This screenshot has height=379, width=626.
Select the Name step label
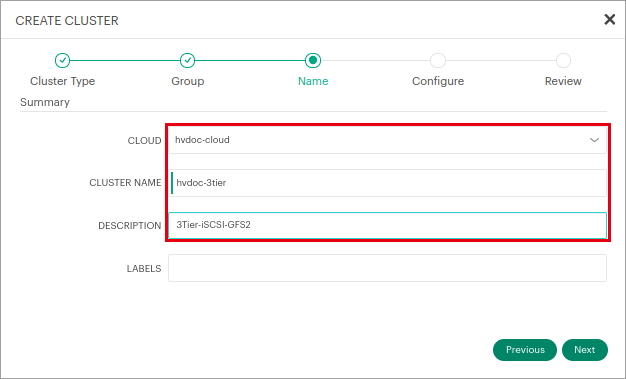[x=313, y=81]
